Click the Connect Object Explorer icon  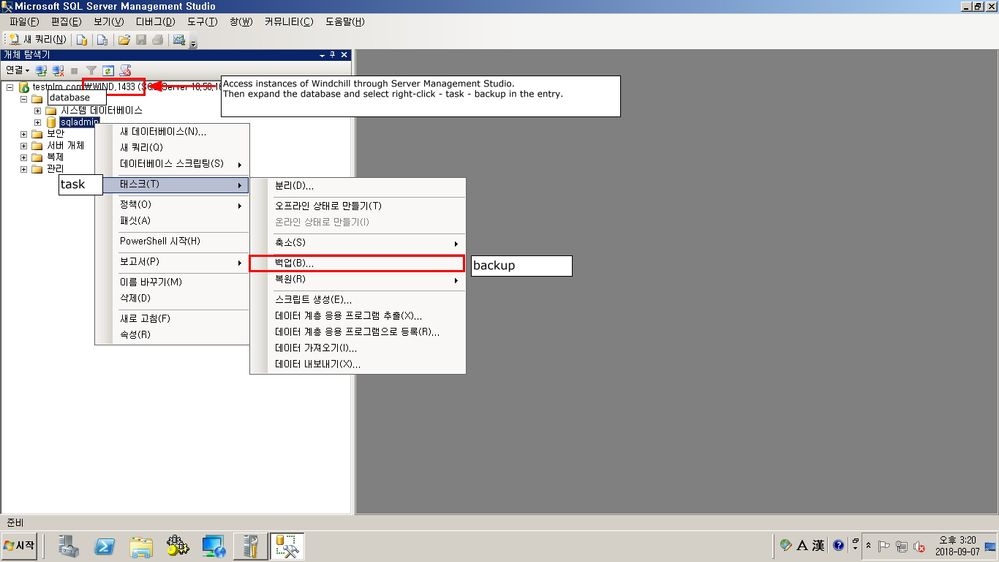[x=41, y=70]
